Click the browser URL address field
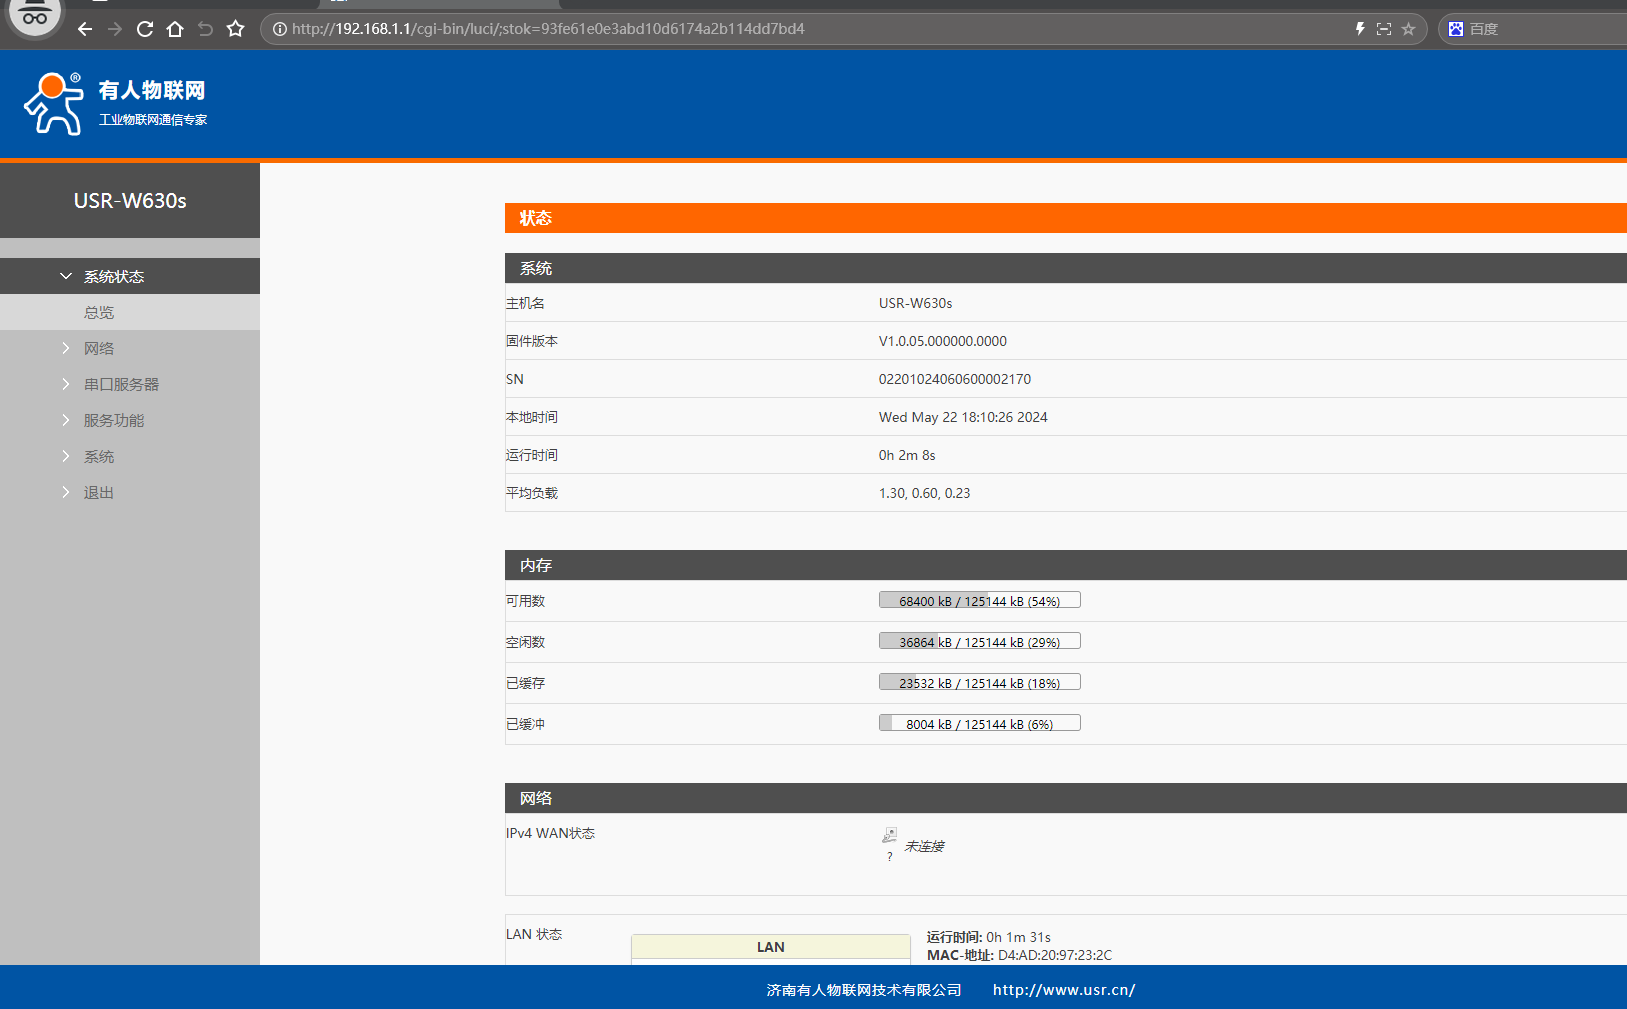The height and width of the screenshot is (1009, 1627). point(700,29)
